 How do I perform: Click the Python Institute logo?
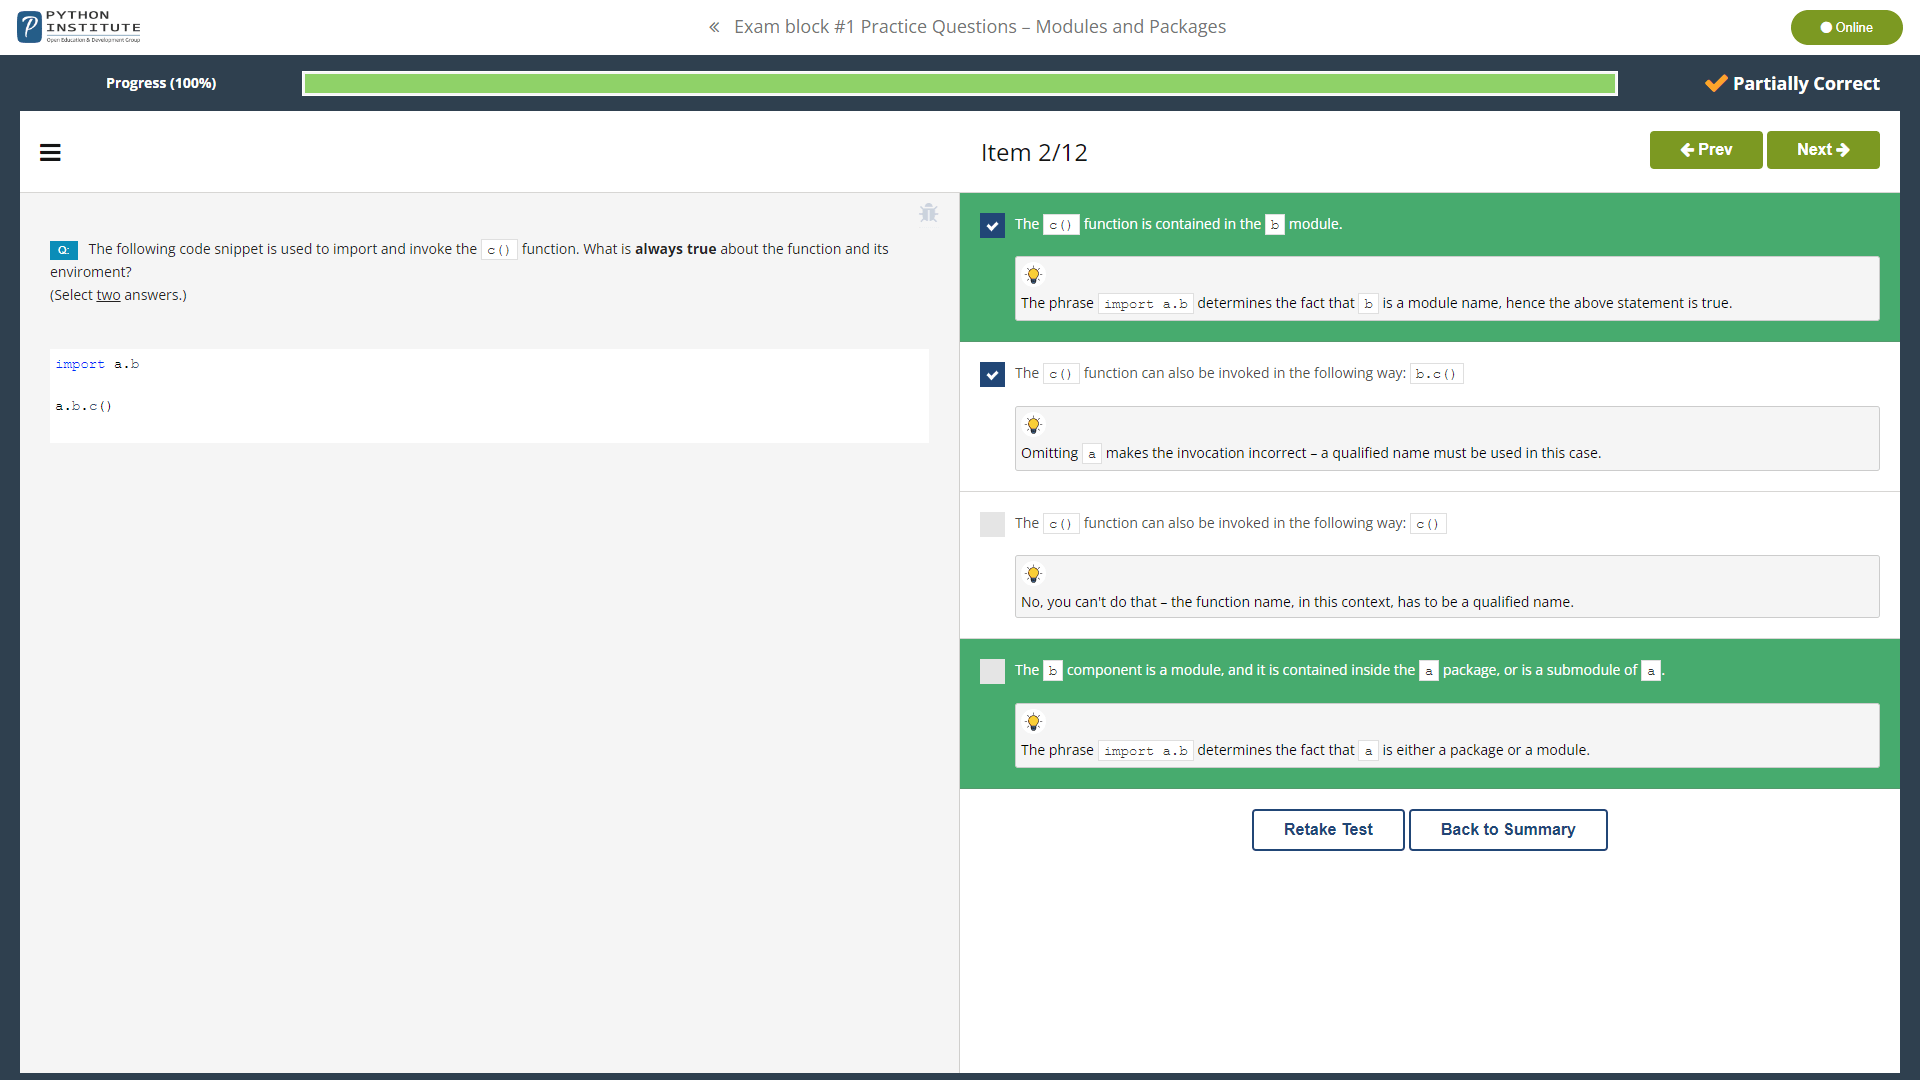point(79,27)
